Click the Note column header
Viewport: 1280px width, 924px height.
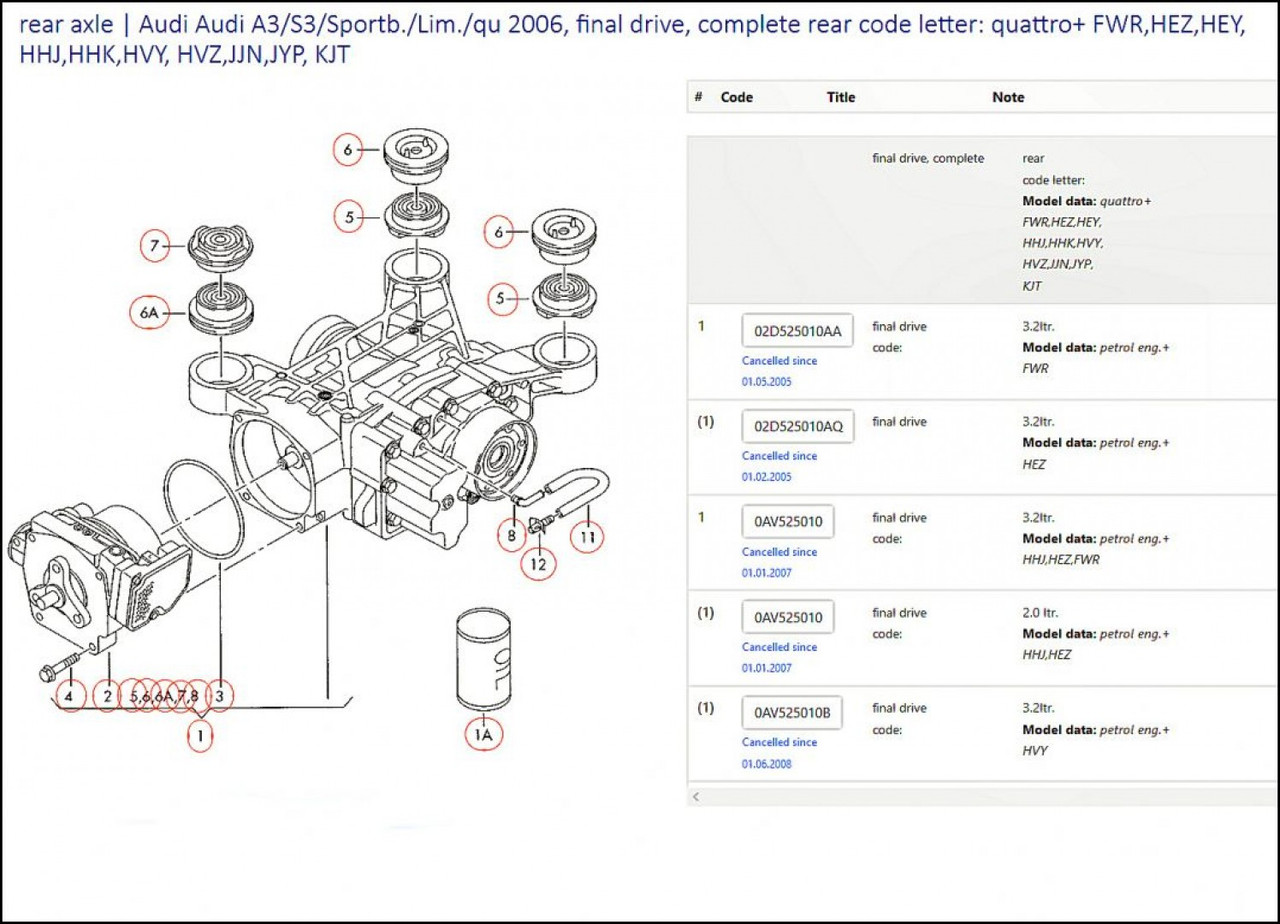(x=1007, y=97)
